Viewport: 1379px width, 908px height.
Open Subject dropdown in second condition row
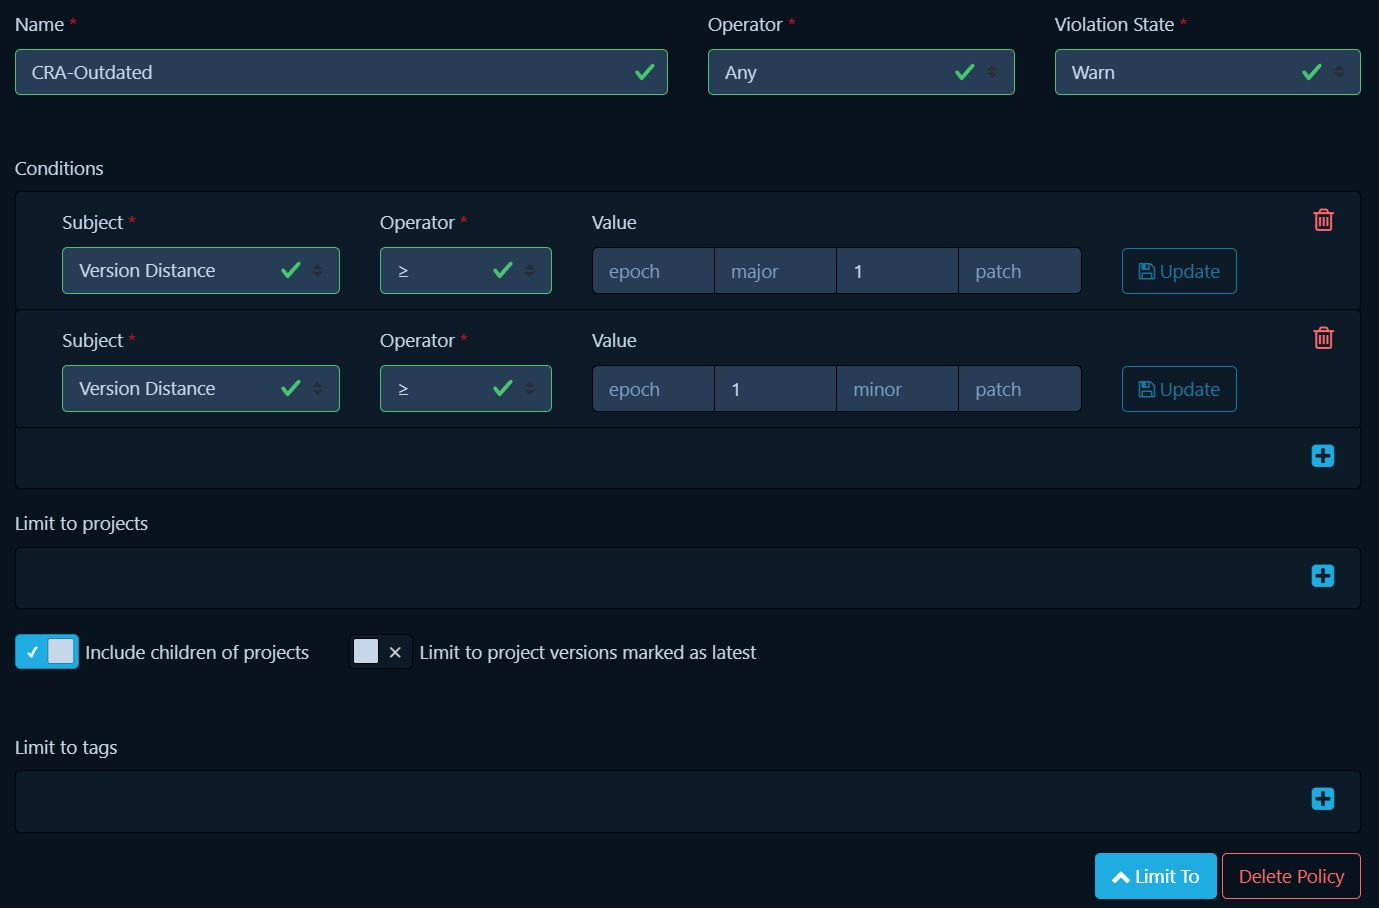pos(201,389)
